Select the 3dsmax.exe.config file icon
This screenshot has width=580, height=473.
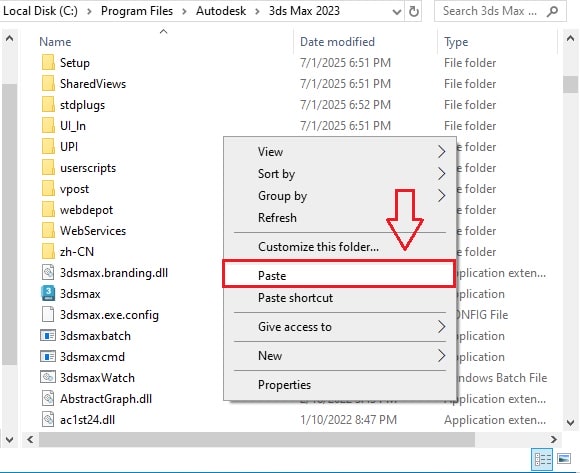(x=48, y=314)
